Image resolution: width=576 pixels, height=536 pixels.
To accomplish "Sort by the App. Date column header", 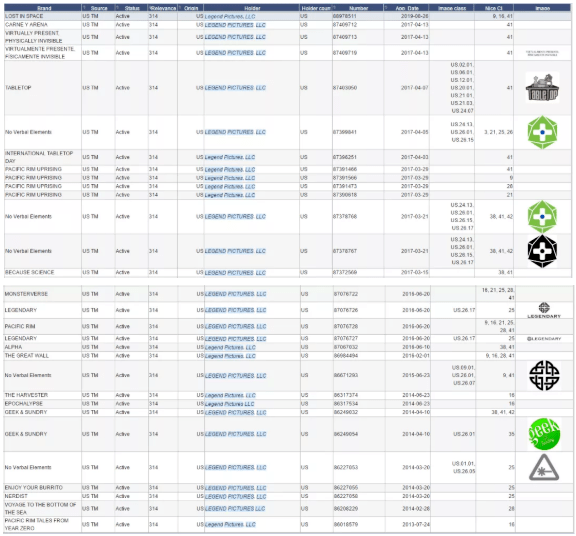I will pyautogui.click(x=407, y=8).
